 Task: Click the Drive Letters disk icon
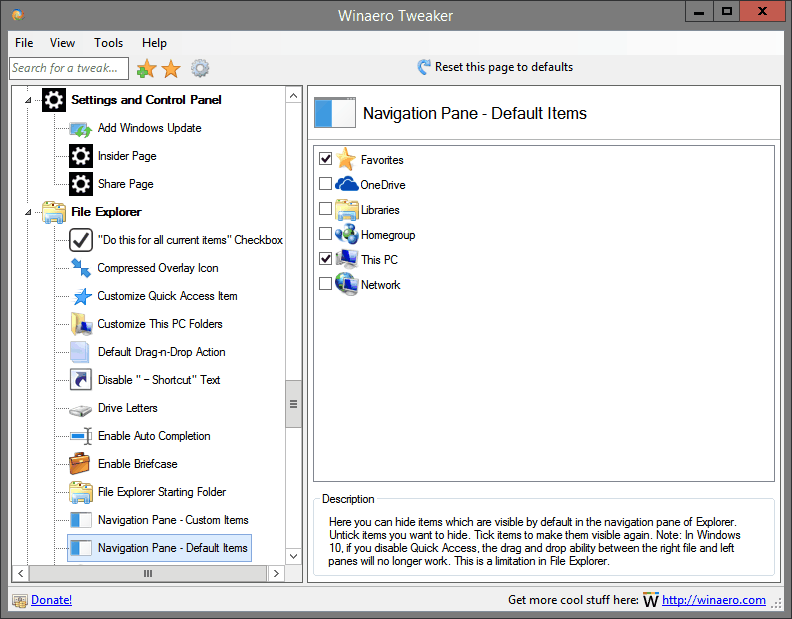click(x=80, y=410)
